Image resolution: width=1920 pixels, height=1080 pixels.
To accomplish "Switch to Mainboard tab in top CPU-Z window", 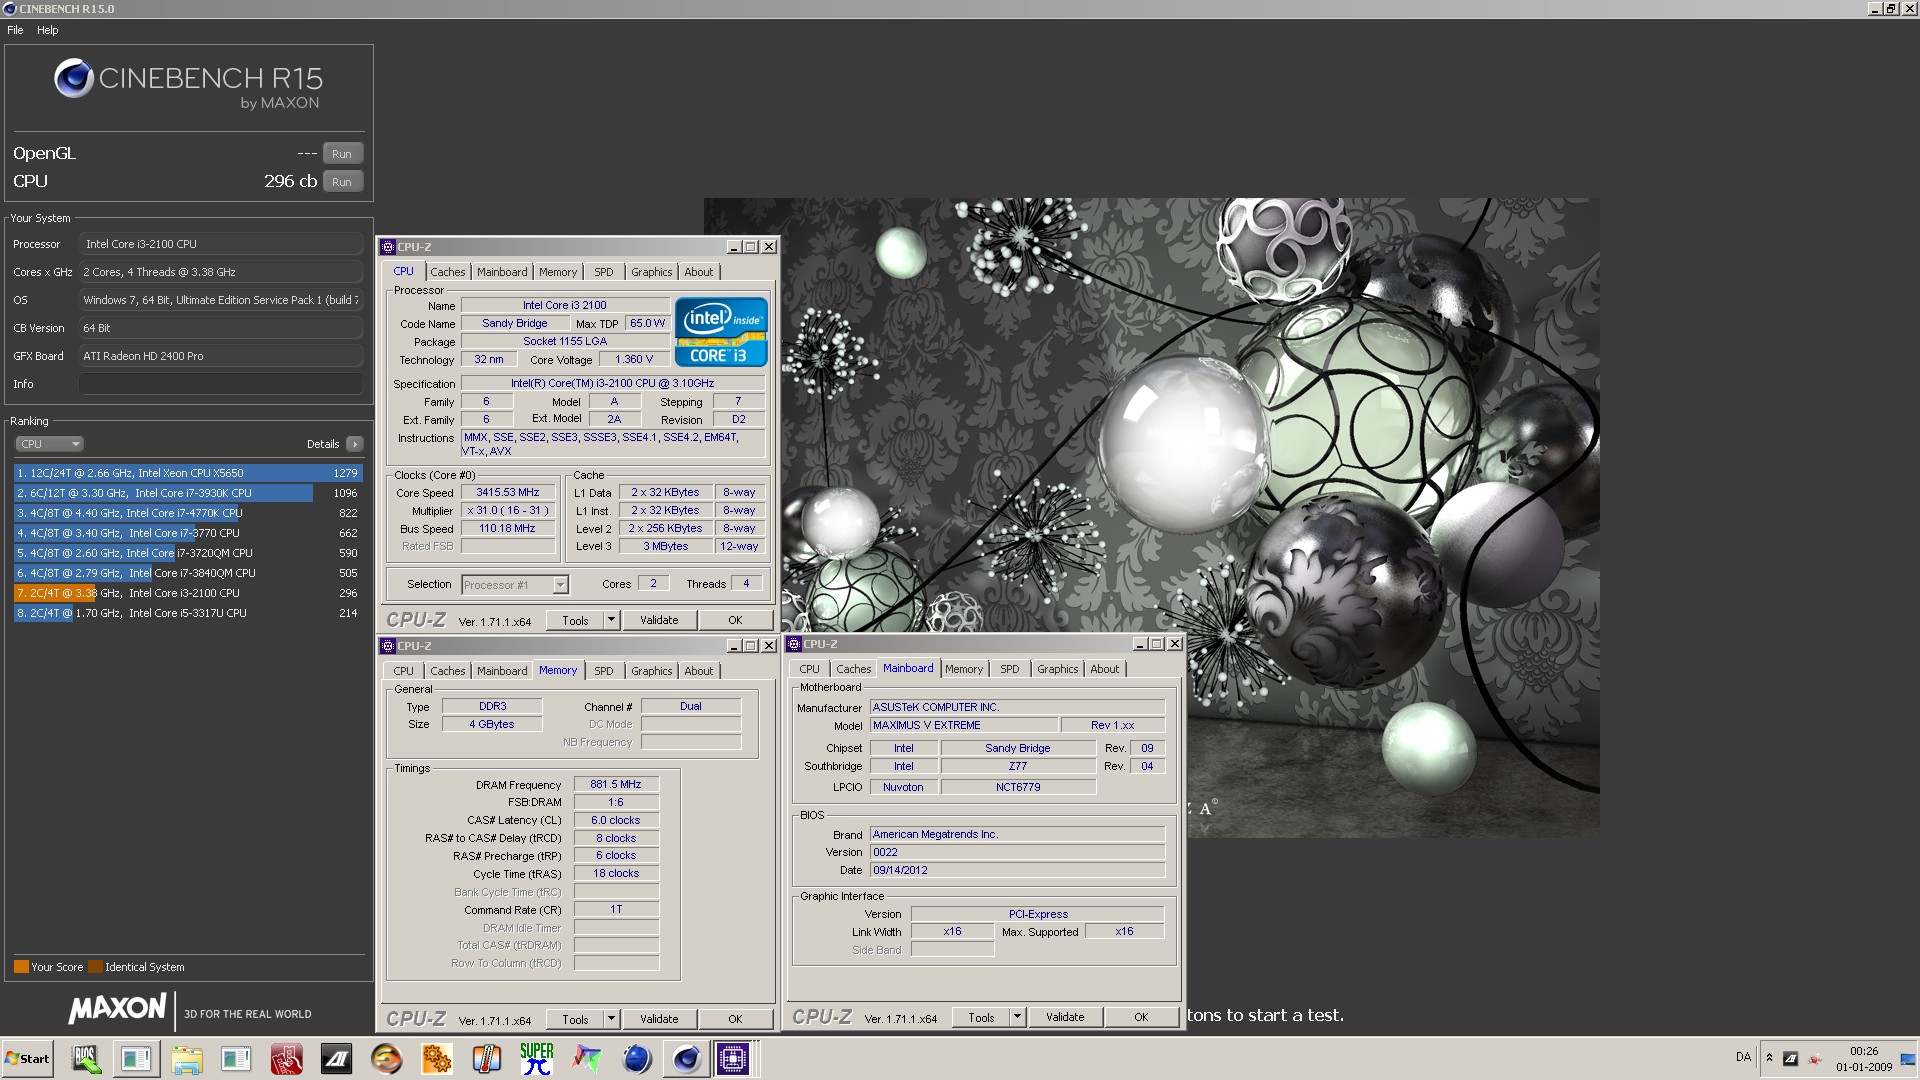I will click(x=502, y=272).
